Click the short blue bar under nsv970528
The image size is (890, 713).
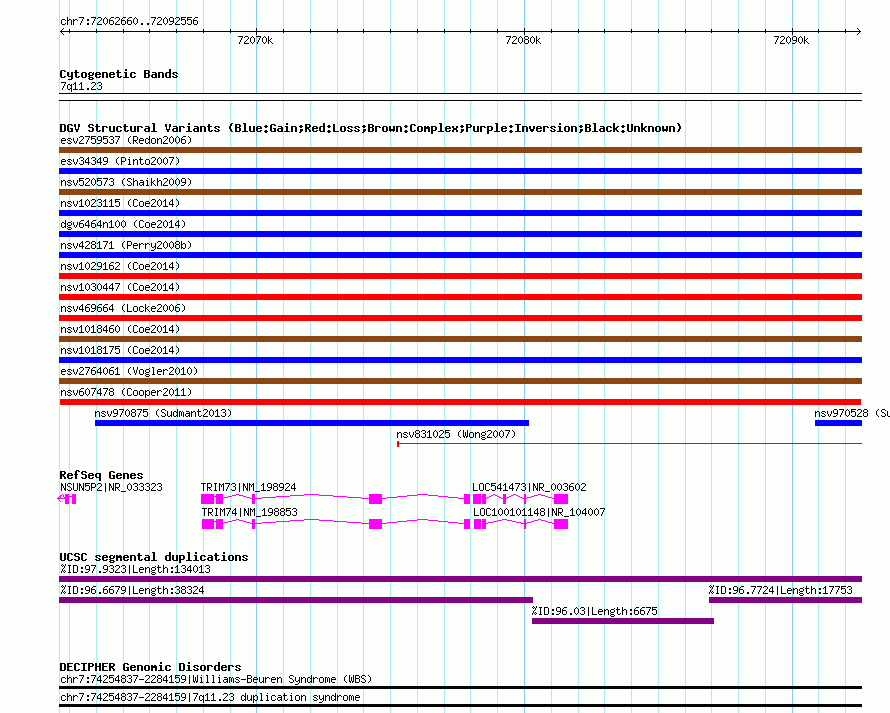click(838, 423)
